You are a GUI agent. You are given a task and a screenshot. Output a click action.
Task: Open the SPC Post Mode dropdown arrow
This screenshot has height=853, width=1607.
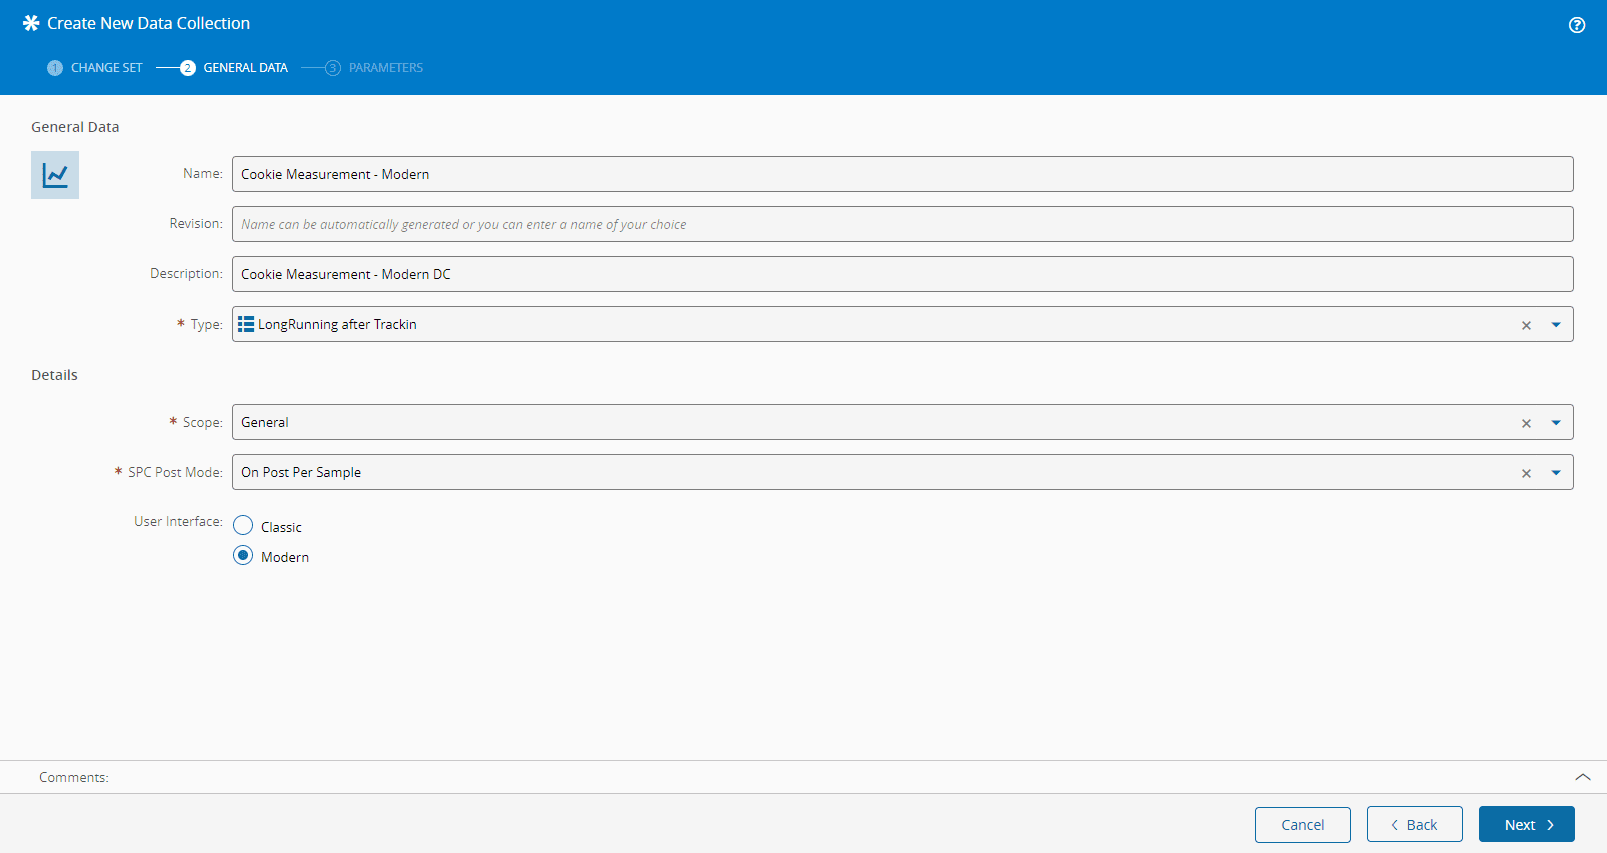pyautogui.click(x=1556, y=473)
